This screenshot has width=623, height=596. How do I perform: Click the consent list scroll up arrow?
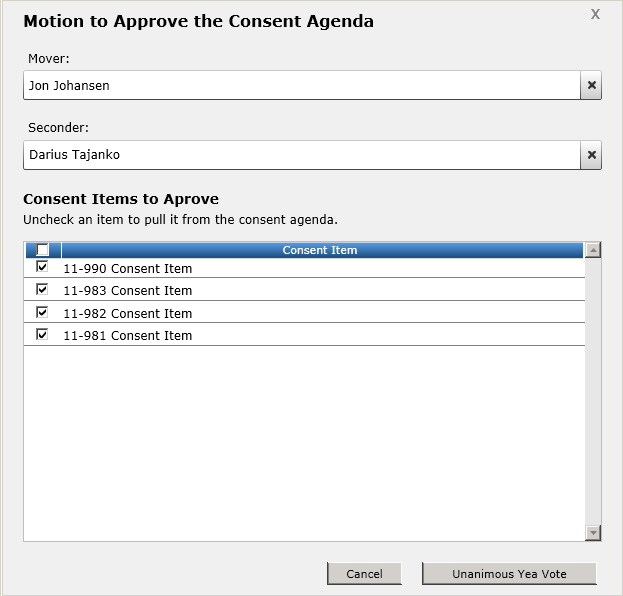pyautogui.click(x=593, y=250)
